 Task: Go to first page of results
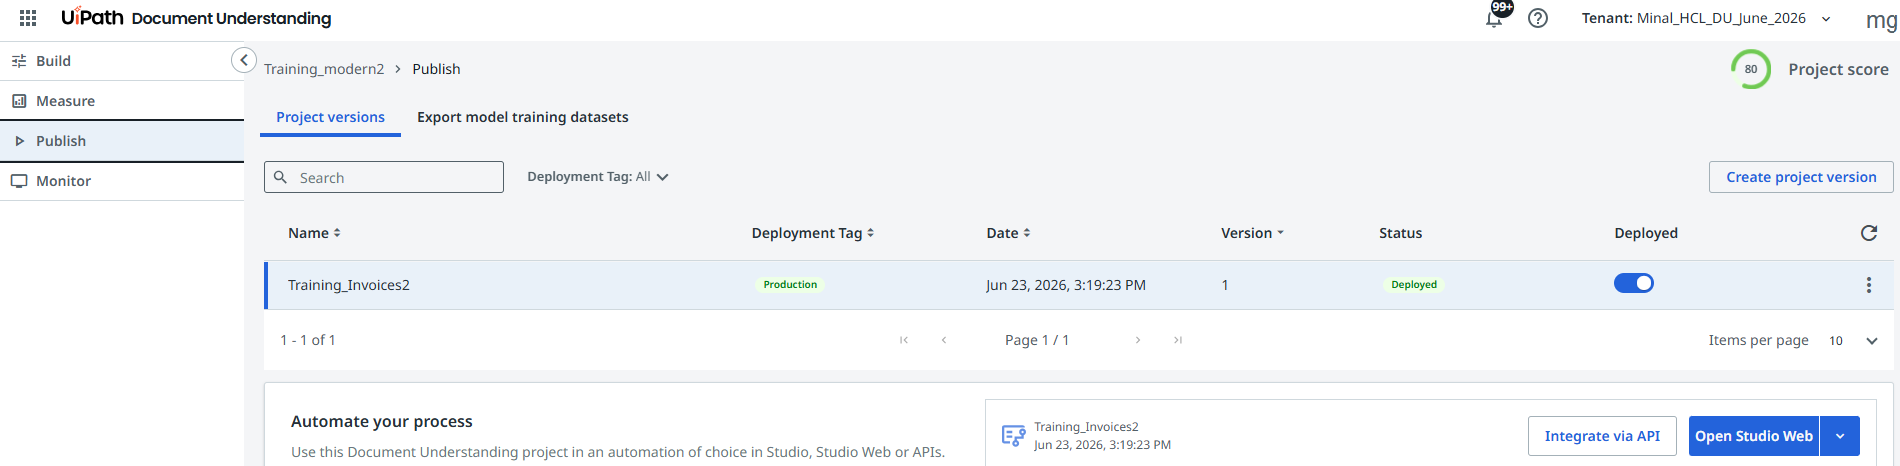[x=904, y=340]
